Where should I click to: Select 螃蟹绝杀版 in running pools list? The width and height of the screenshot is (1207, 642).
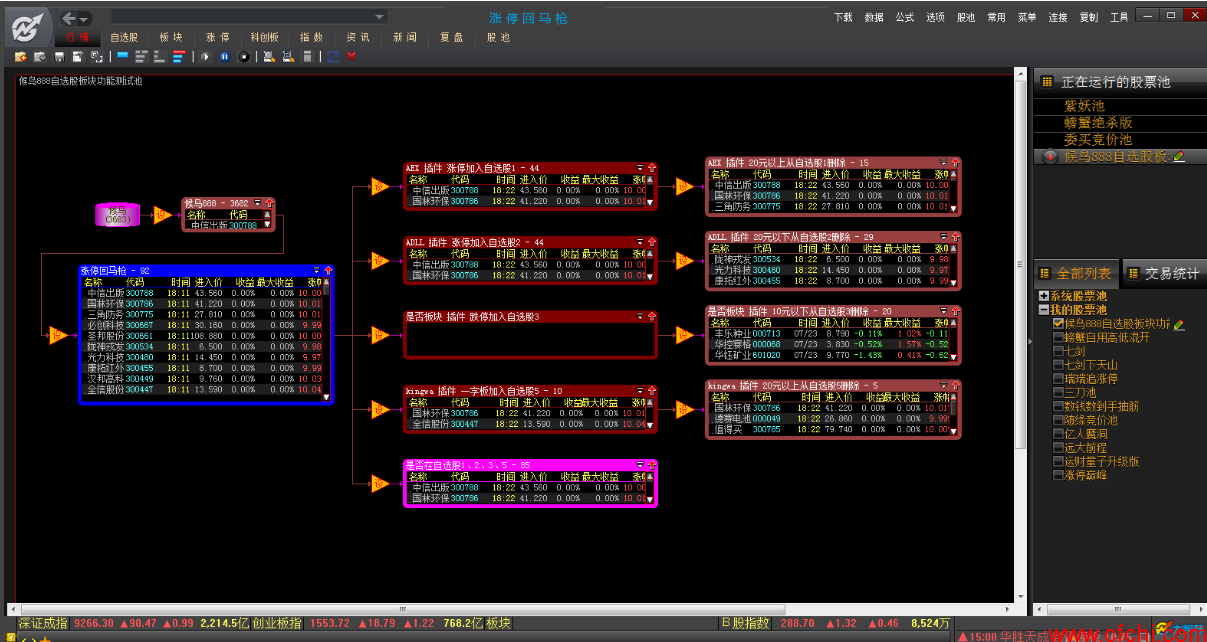(1098, 123)
